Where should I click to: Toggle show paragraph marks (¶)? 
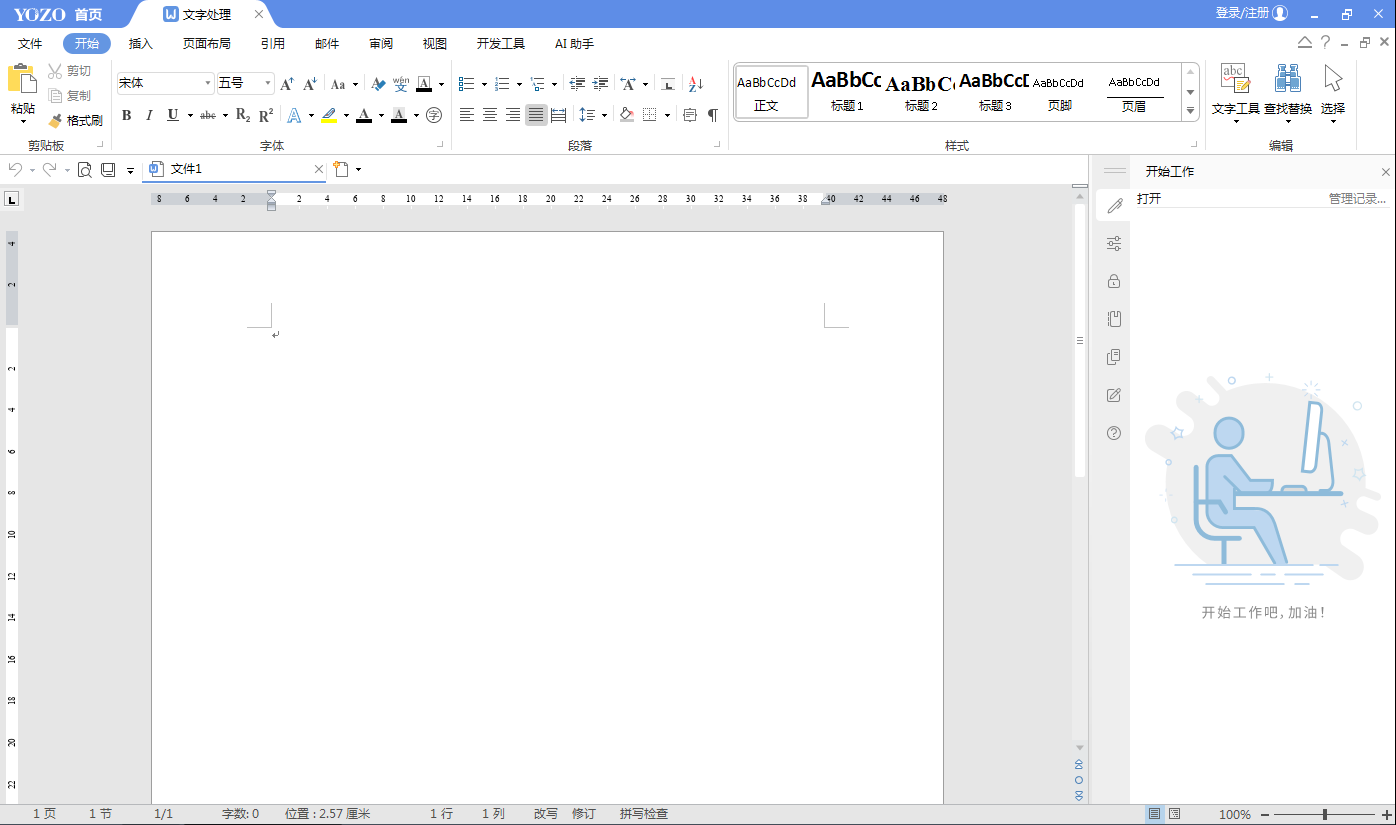point(712,115)
